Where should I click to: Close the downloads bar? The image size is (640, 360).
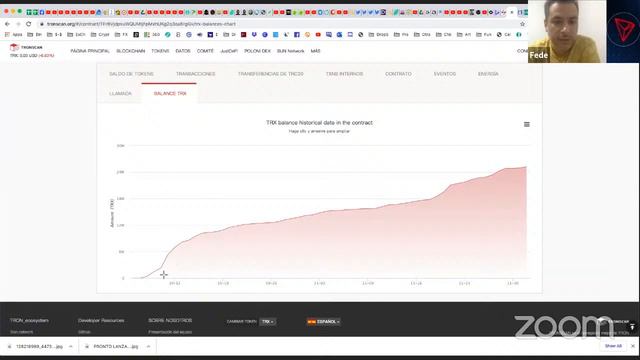633,346
